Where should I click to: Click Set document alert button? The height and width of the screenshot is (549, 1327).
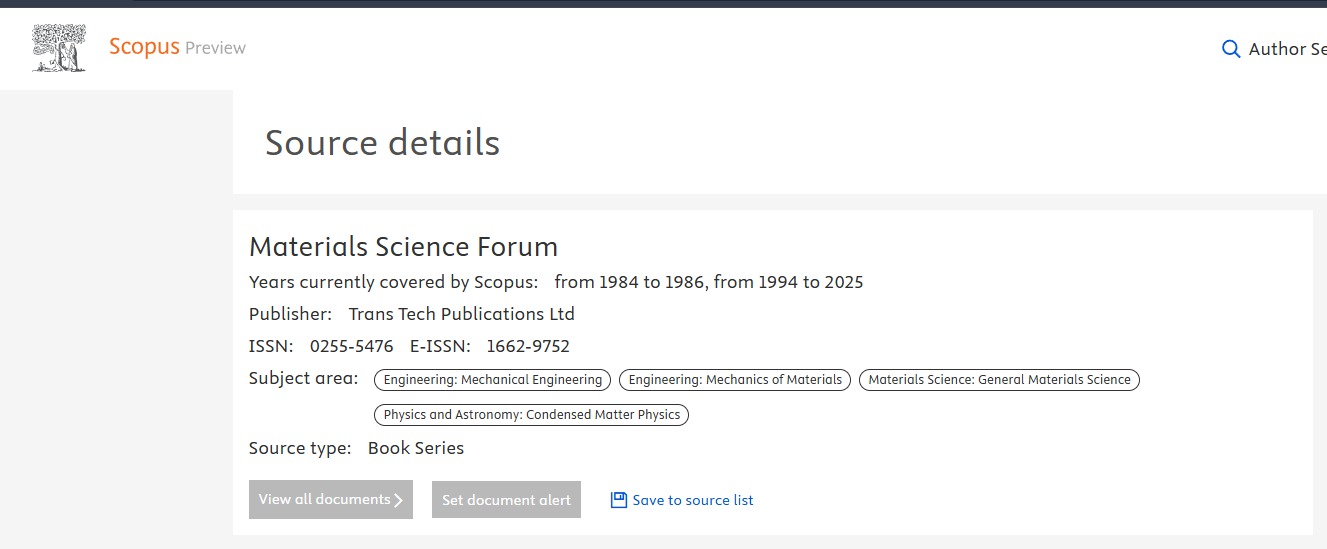click(506, 499)
